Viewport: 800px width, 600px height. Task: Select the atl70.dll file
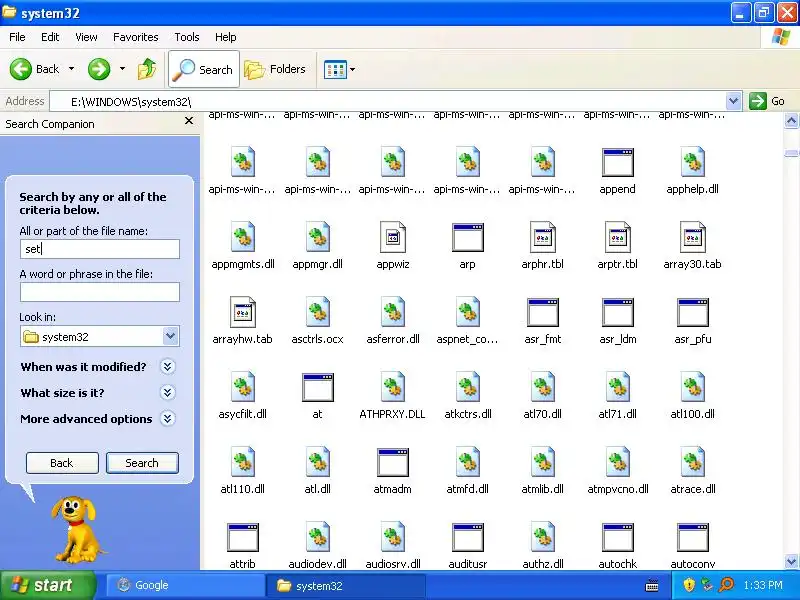[x=542, y=396]
